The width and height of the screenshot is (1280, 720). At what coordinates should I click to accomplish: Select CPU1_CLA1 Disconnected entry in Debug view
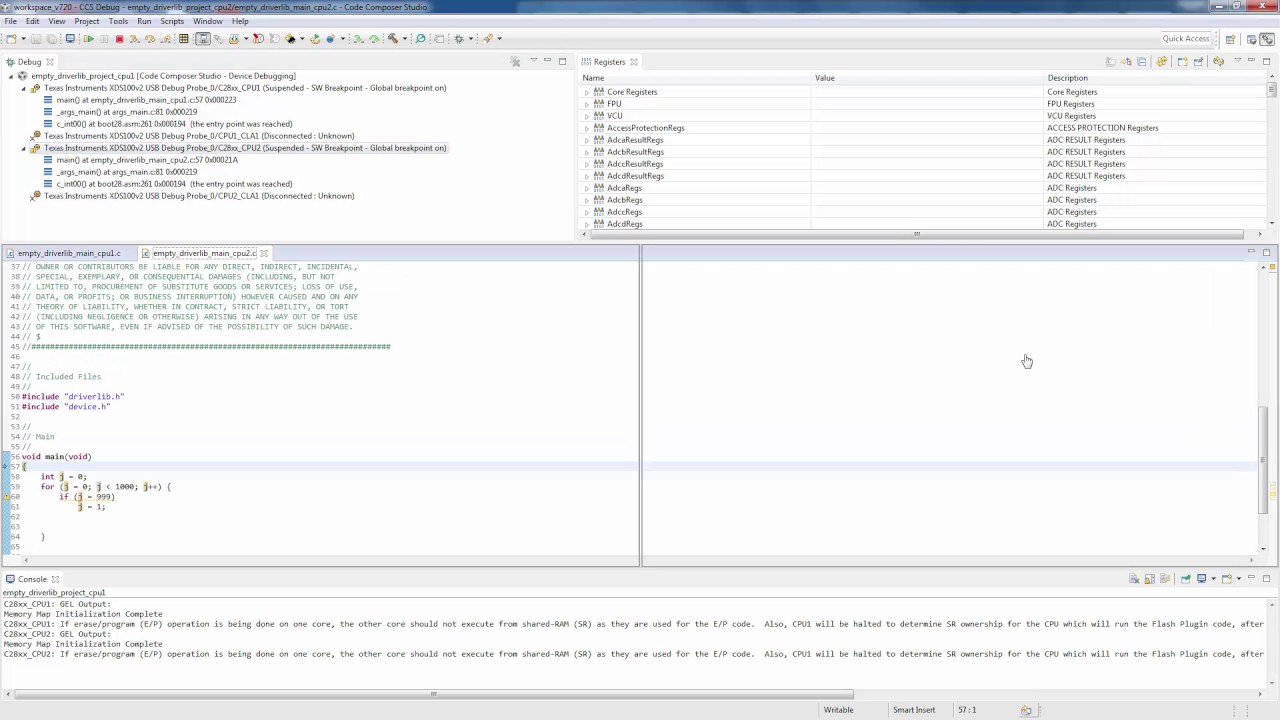tap(199, 136)
